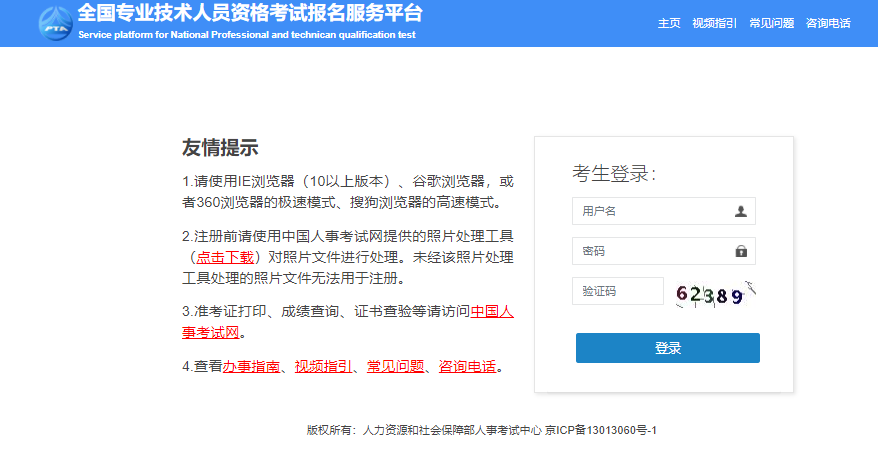878x456 pixels.
Task: Follow the red 视频指引 link in tip 4
Action: click(323, 366)
